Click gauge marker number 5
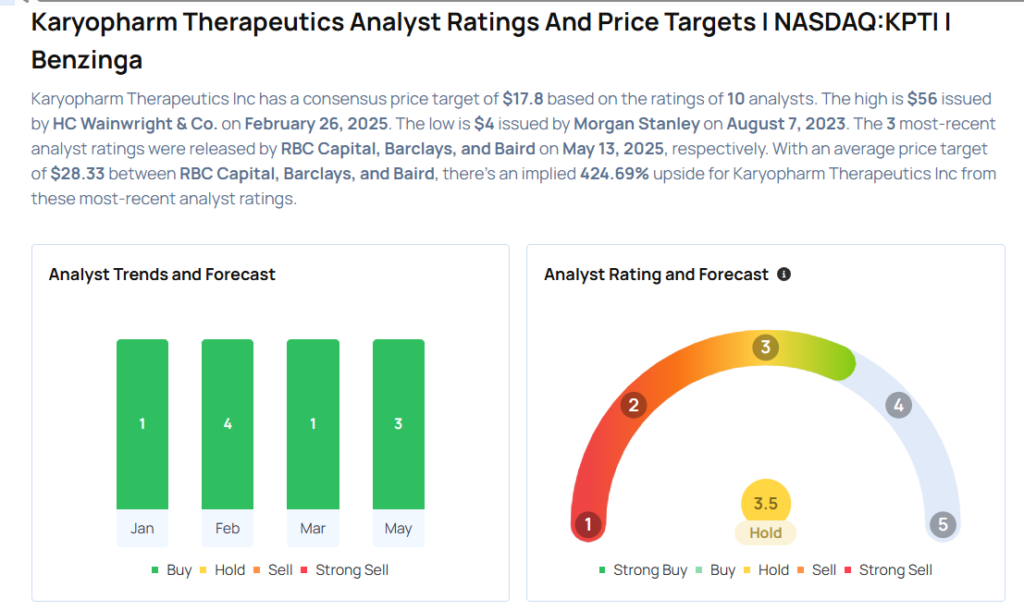Viewport: 1024px width, 611px height. (x=943, y=524)
